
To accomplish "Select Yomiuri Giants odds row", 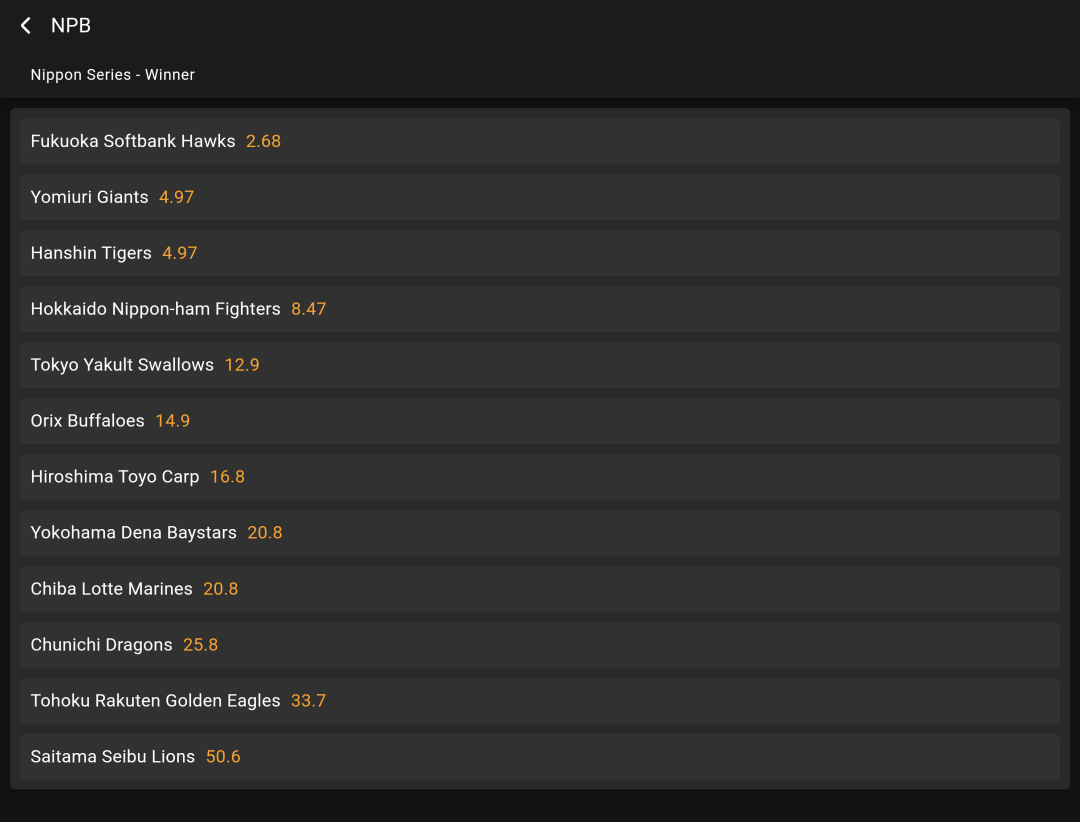I will point(539,197).
